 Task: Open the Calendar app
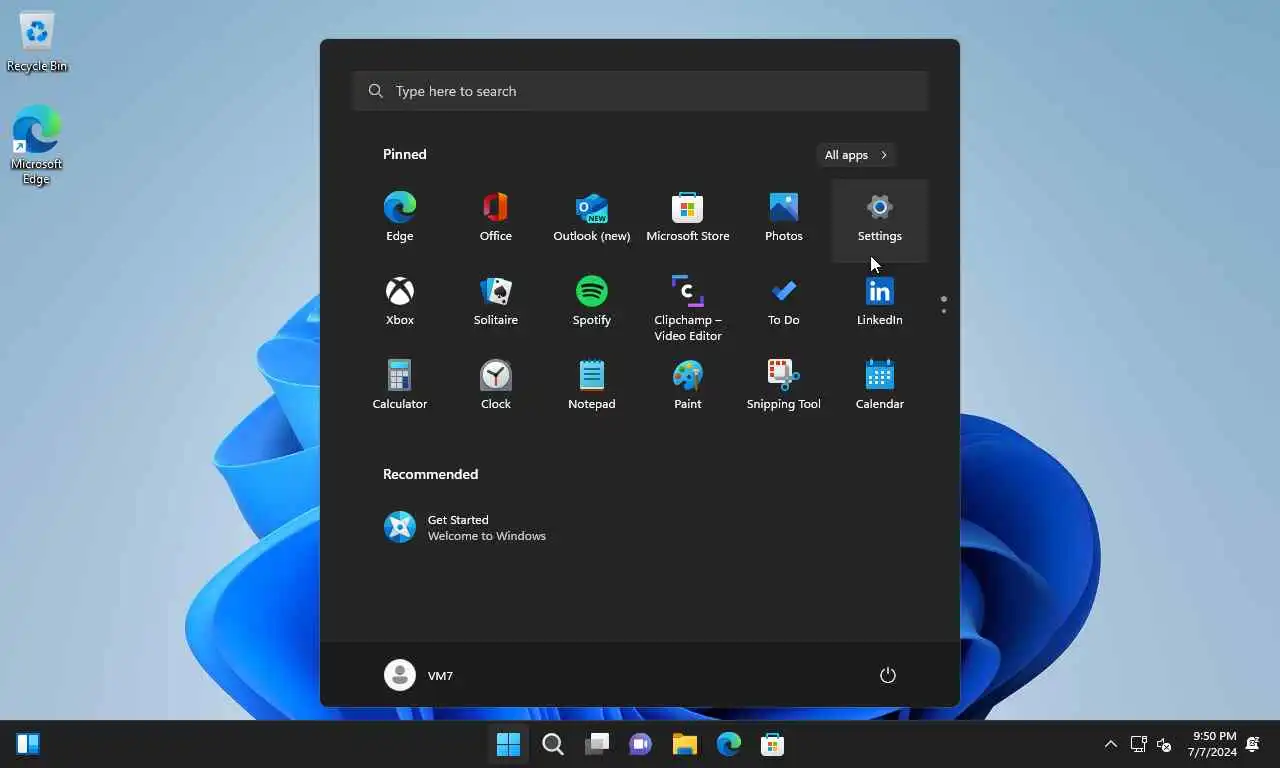click(880, 387)
